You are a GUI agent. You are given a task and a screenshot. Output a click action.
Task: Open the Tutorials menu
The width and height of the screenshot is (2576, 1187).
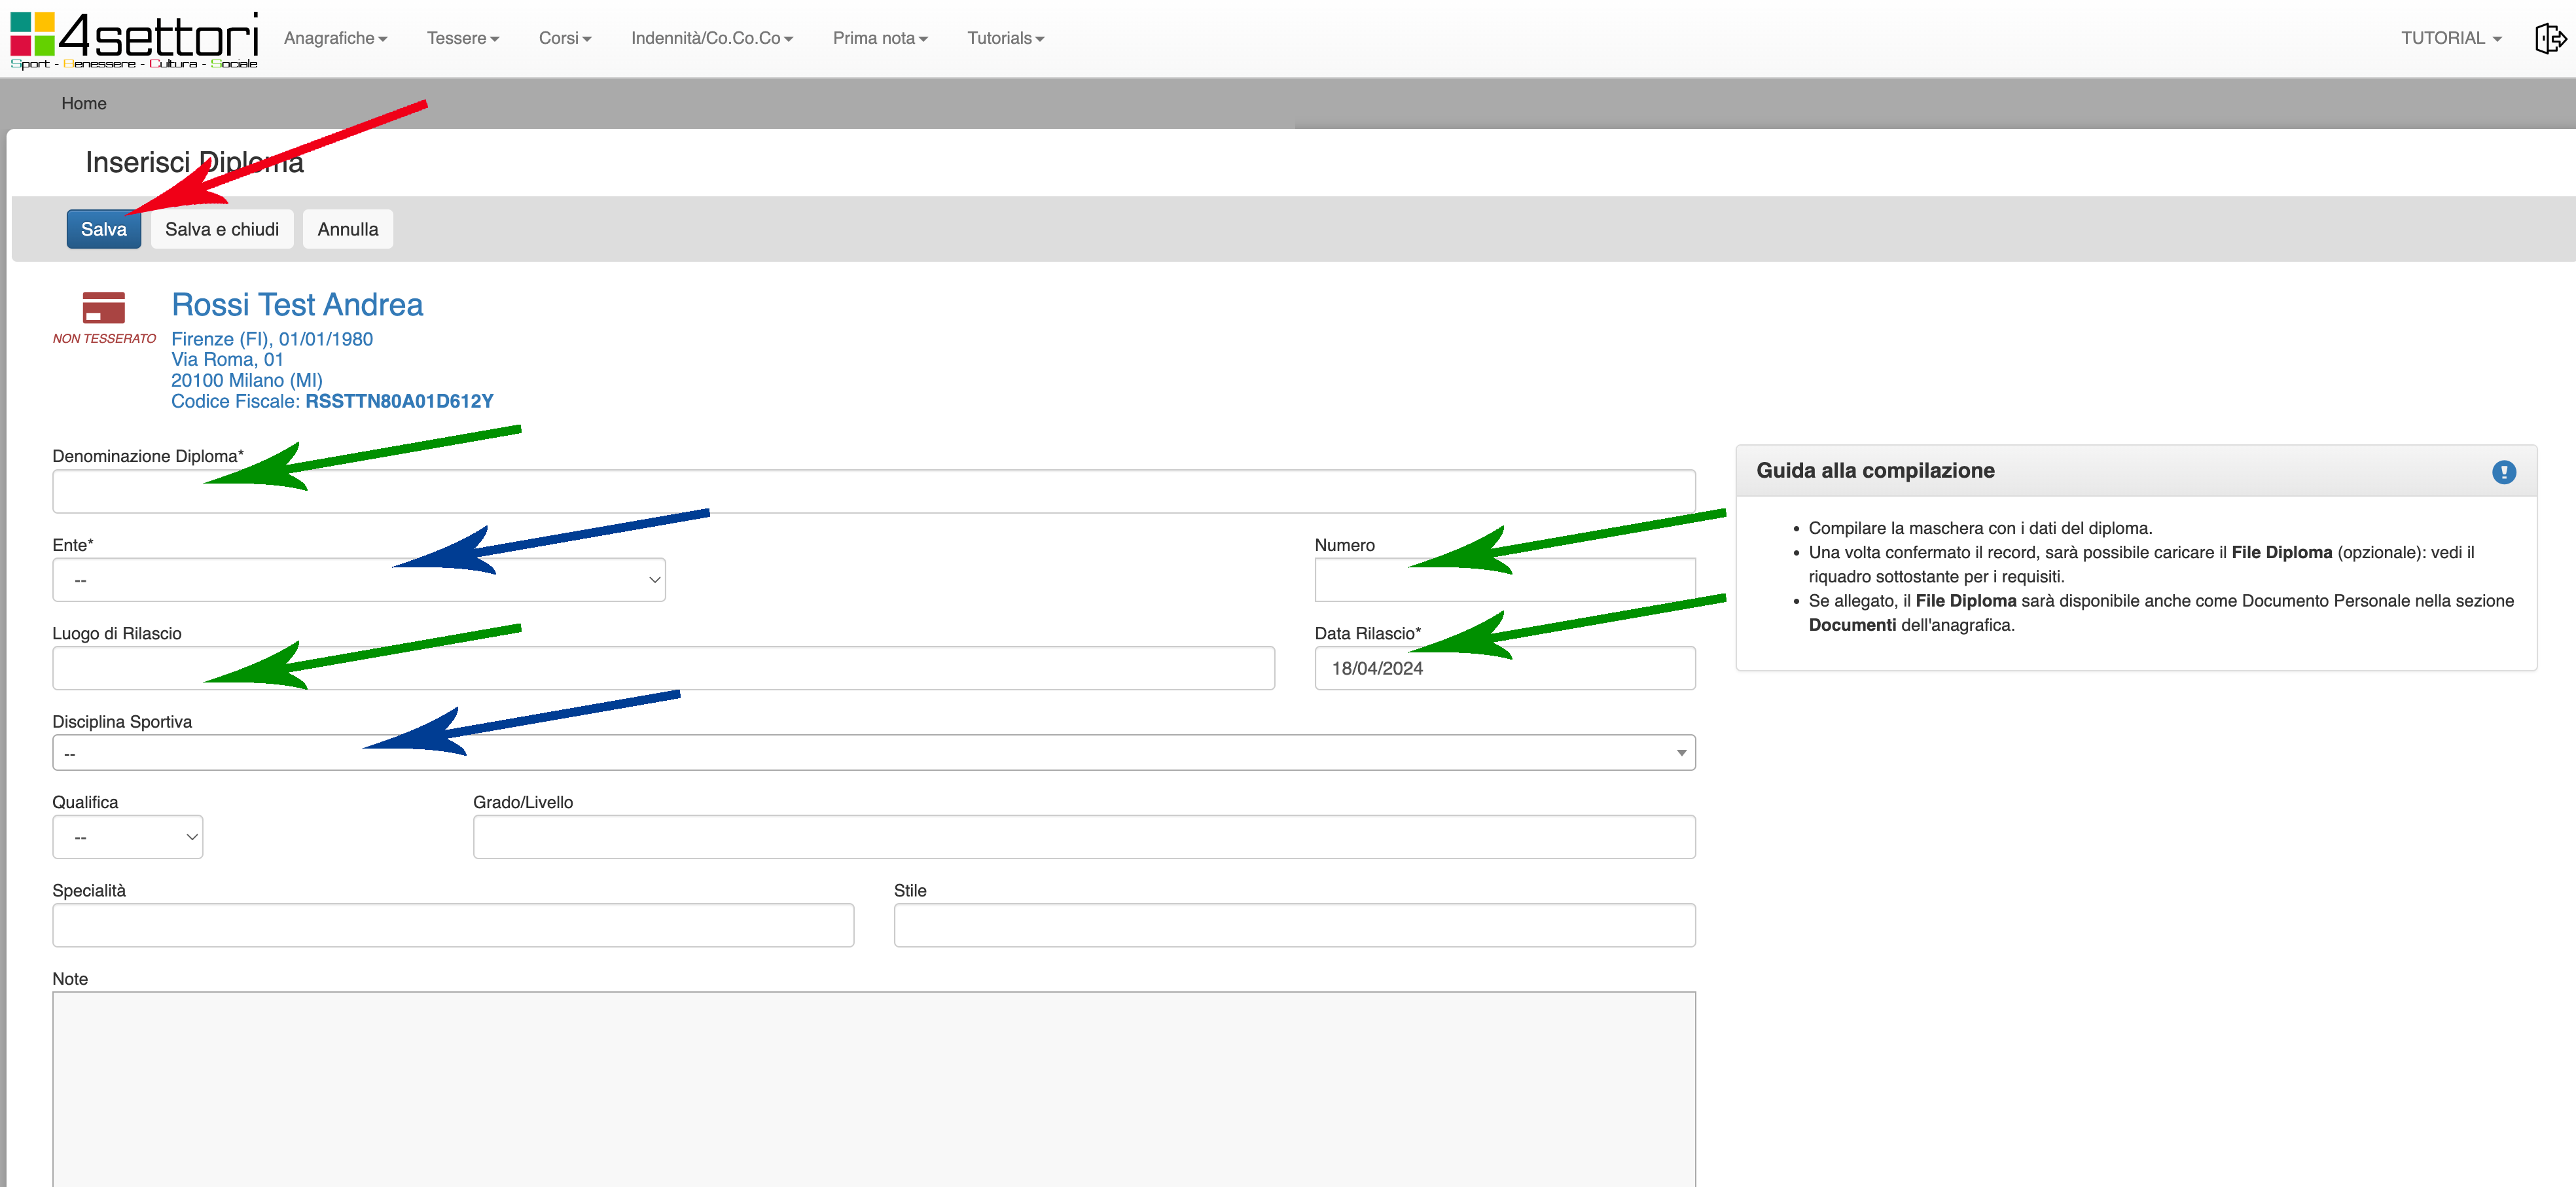(x=1005, y=38)
